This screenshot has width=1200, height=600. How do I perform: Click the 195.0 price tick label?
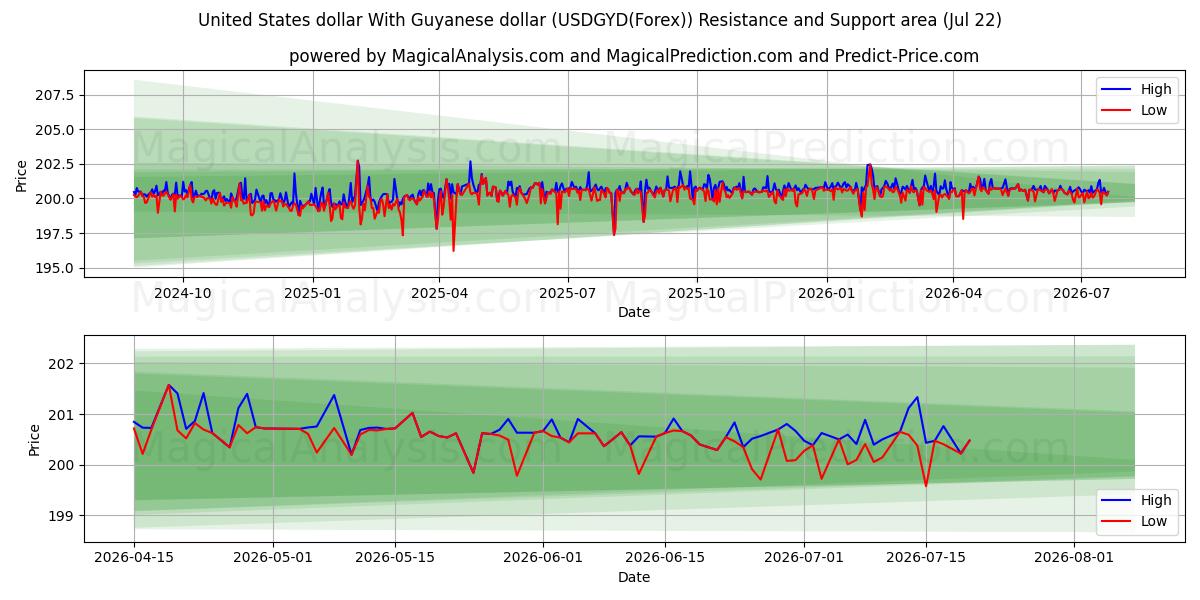pos(55,268)
